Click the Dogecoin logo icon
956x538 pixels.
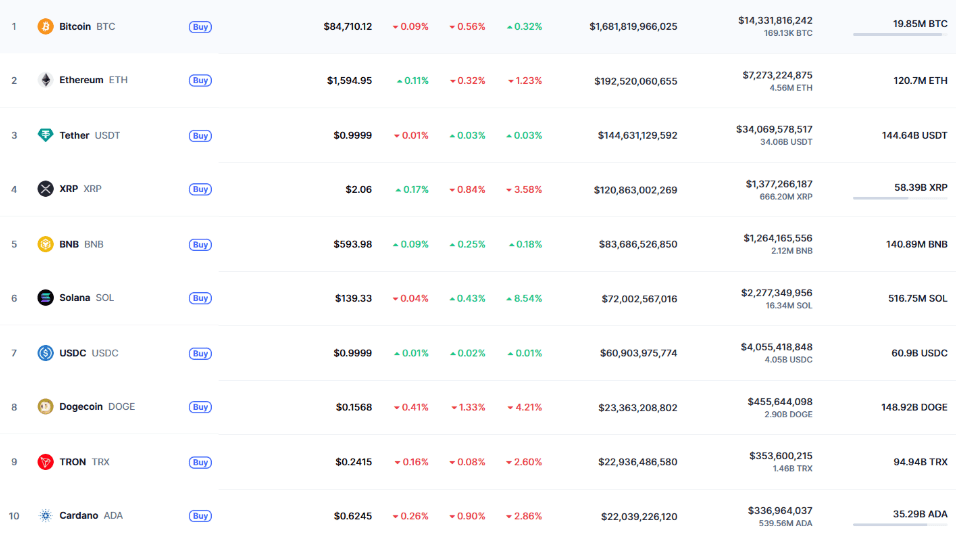pyautogui.click(x=45, y=406)
